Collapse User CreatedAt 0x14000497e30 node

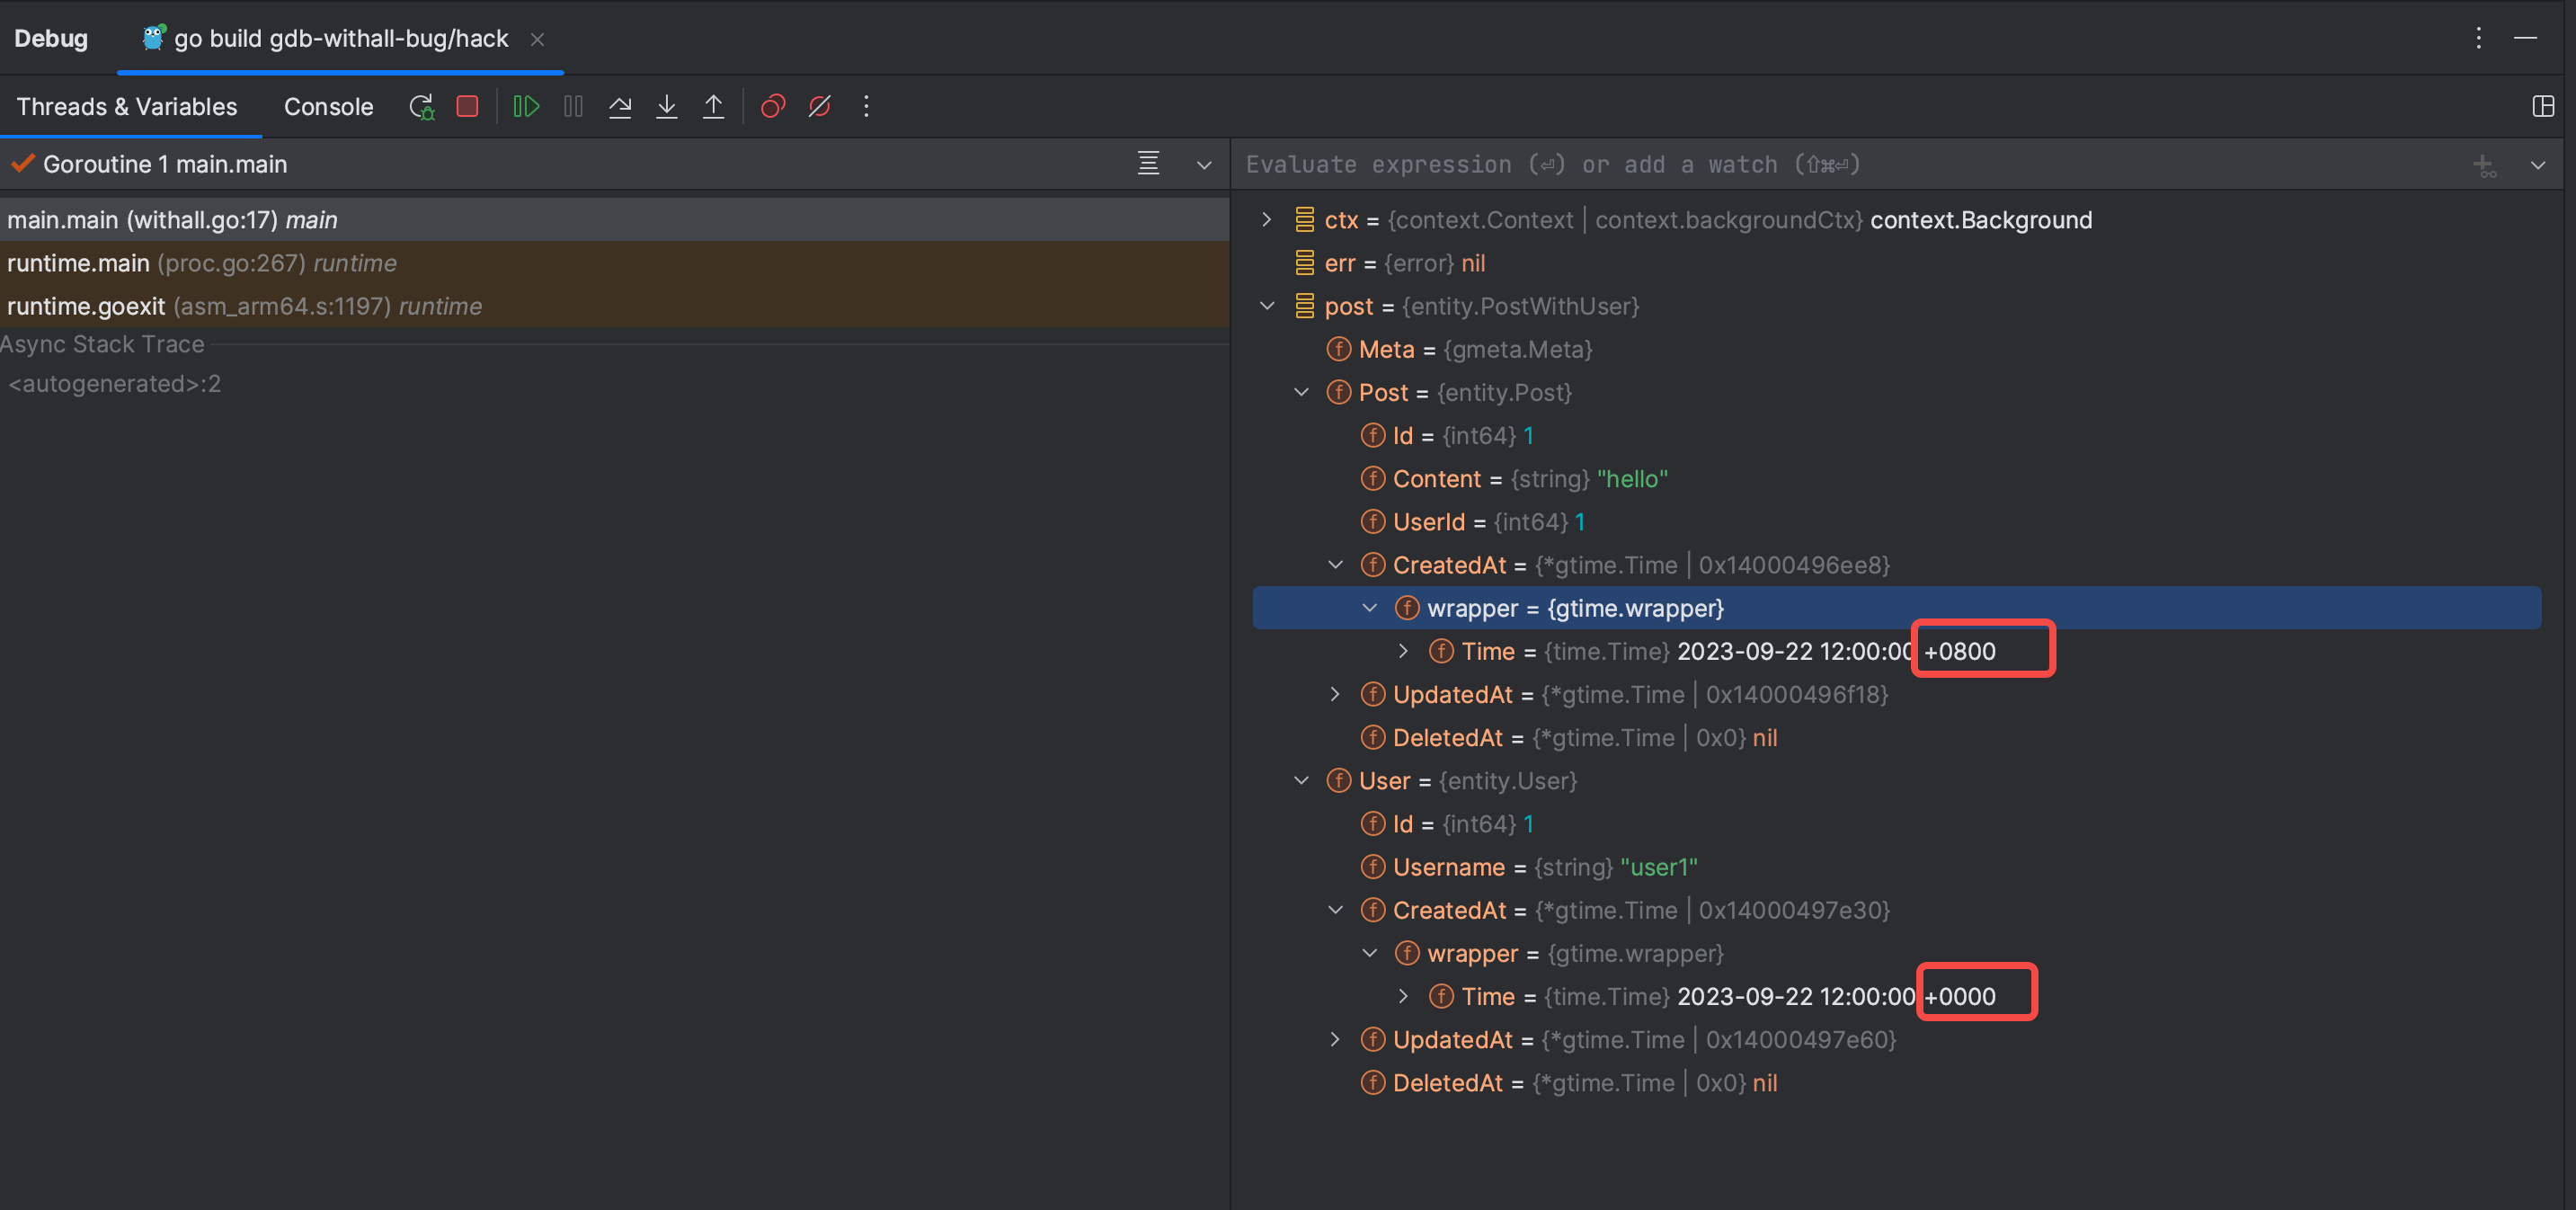tap(1335, 909)
